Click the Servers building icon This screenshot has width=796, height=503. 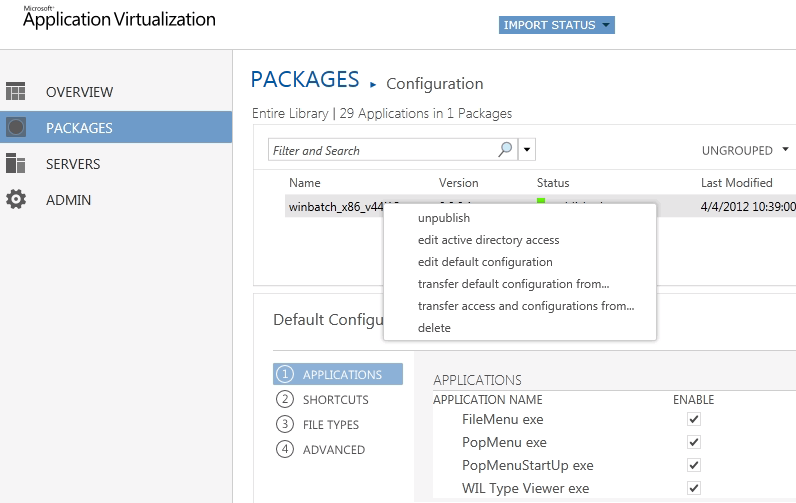click(15, 163)
